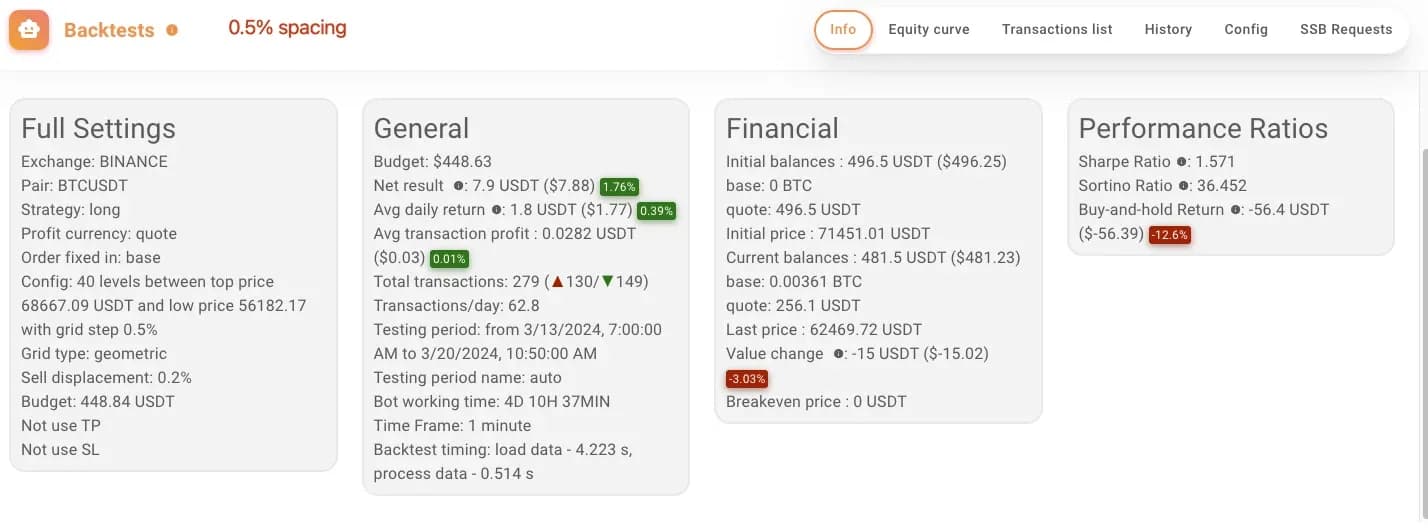Image resolution: width=1428 pixels, height=530 pixels.
Task: Click the info icon beside Backtests
Action: 172,30
